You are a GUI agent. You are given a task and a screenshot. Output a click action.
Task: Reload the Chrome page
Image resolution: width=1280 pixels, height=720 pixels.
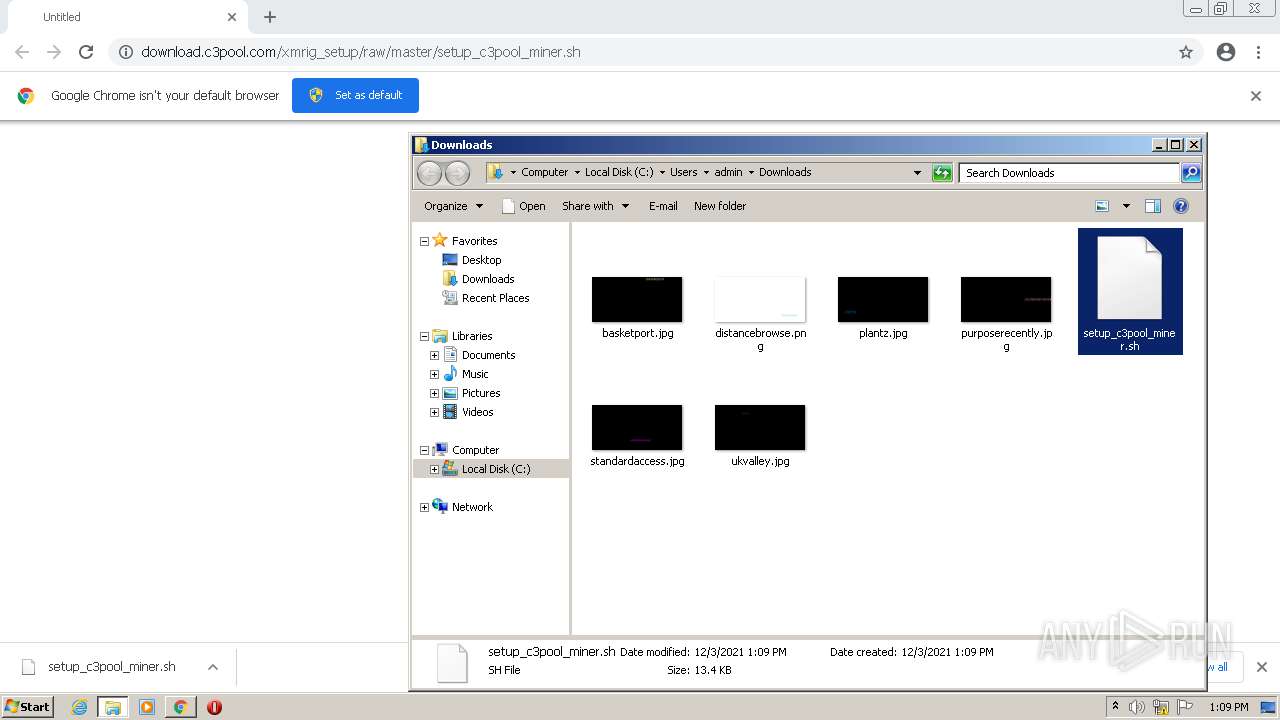tap(86, 52)
